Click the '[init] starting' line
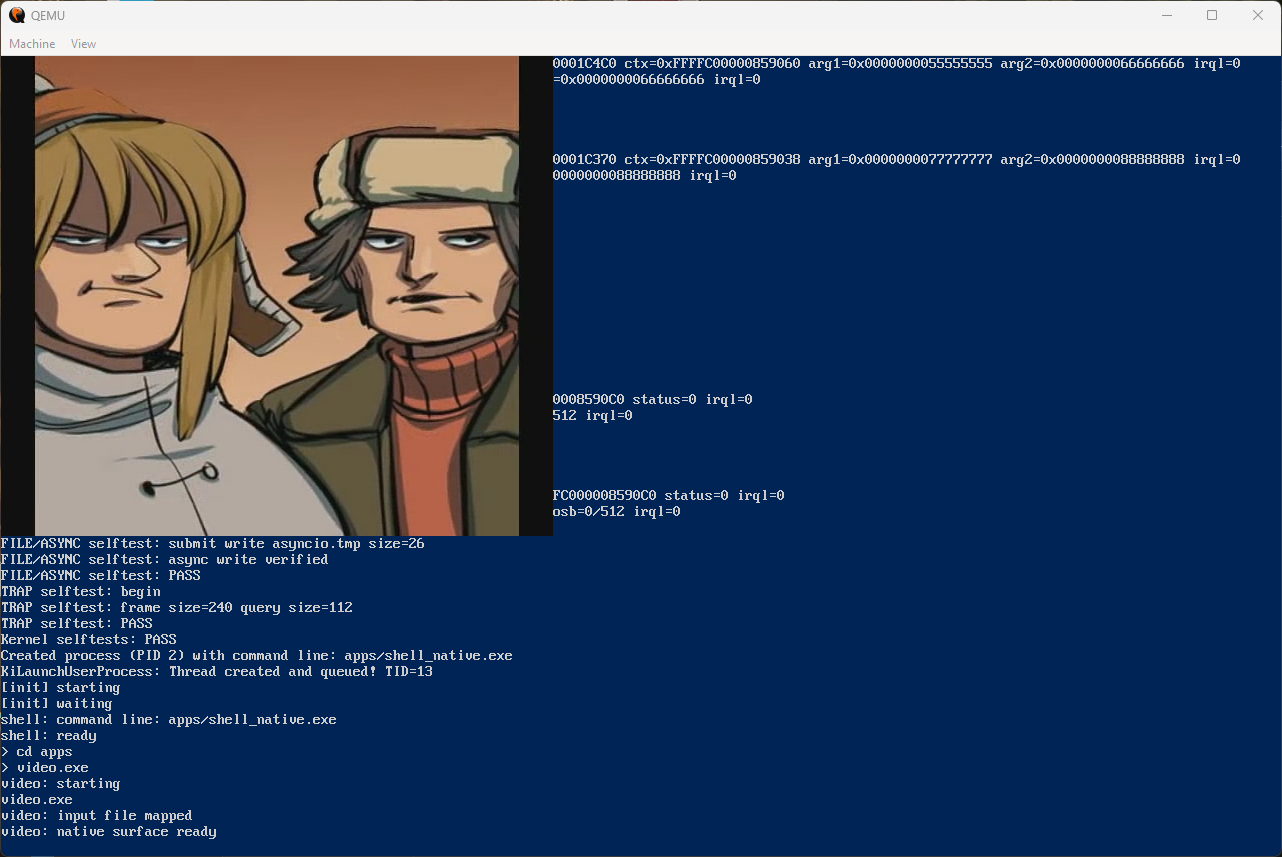The width and height of the screenshot is (1282, 857). pos(61,688)
